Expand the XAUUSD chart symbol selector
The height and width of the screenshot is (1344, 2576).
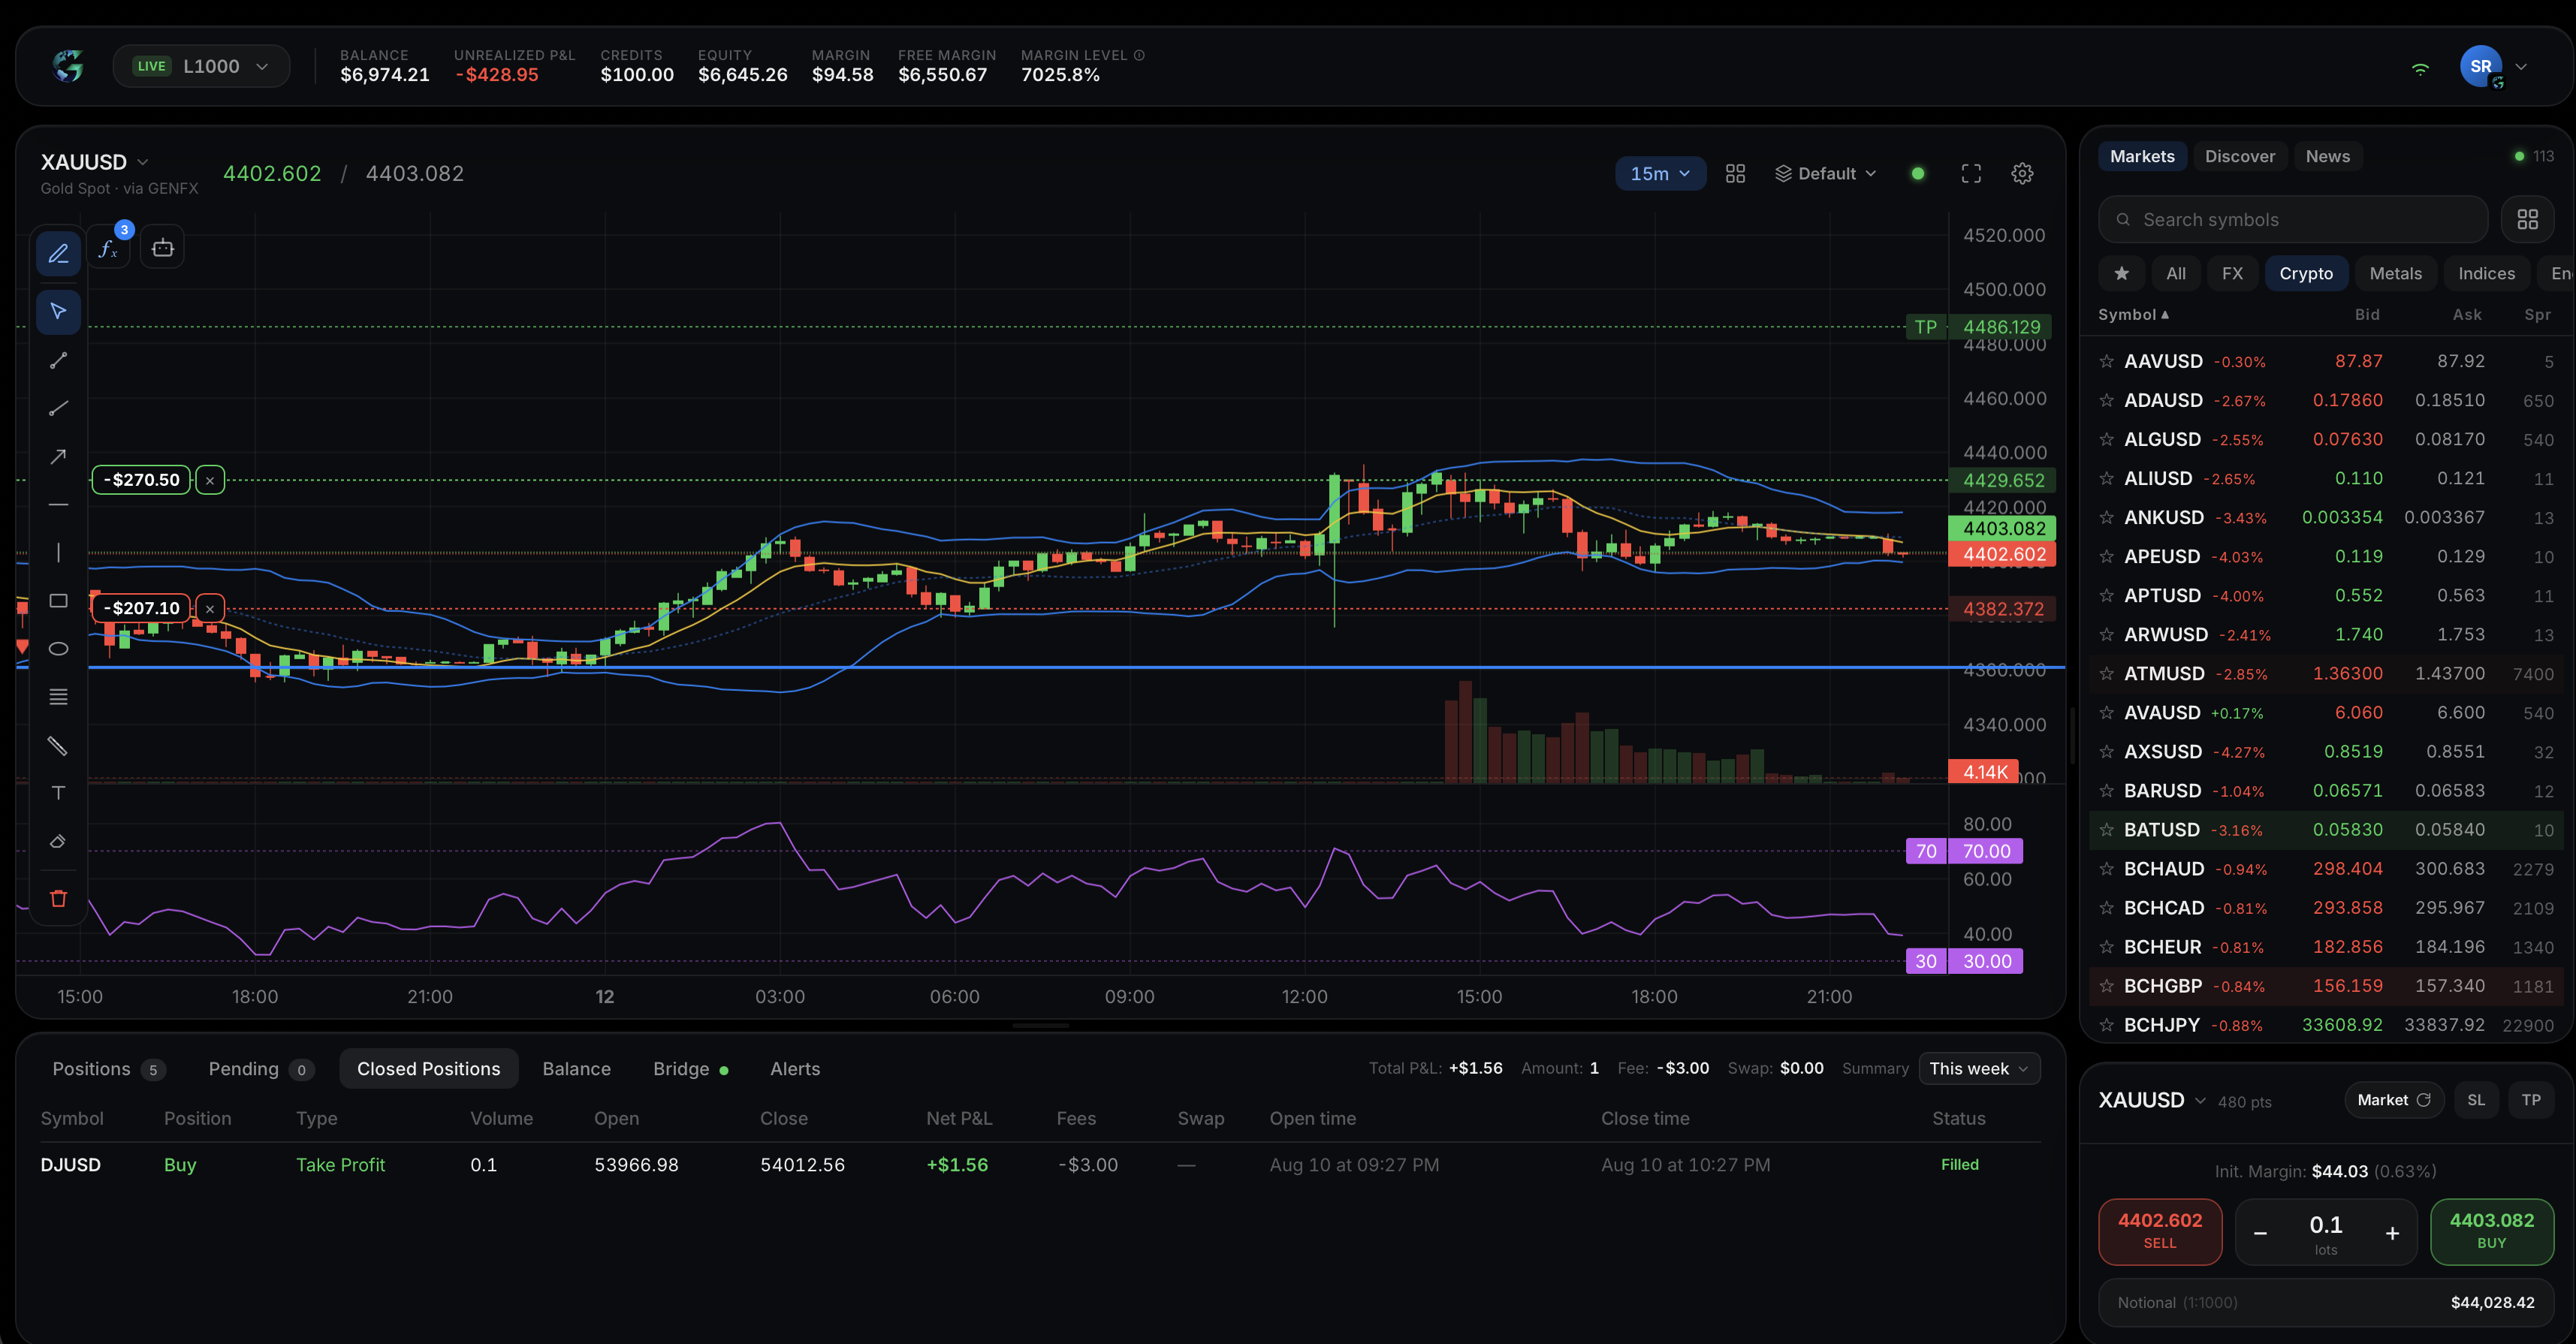(94, 162)
